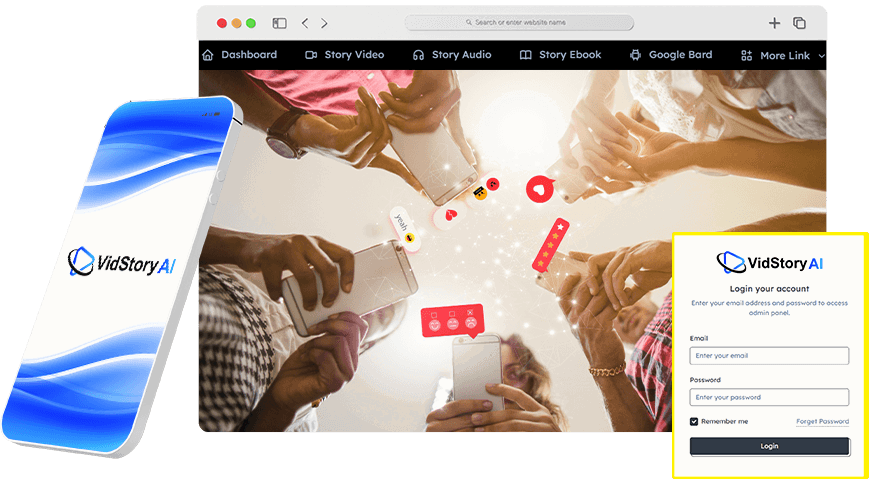The width and height of the screenshot is (879, 489).
Task: Focus the Enter your email field
Action: click(769, 356)
